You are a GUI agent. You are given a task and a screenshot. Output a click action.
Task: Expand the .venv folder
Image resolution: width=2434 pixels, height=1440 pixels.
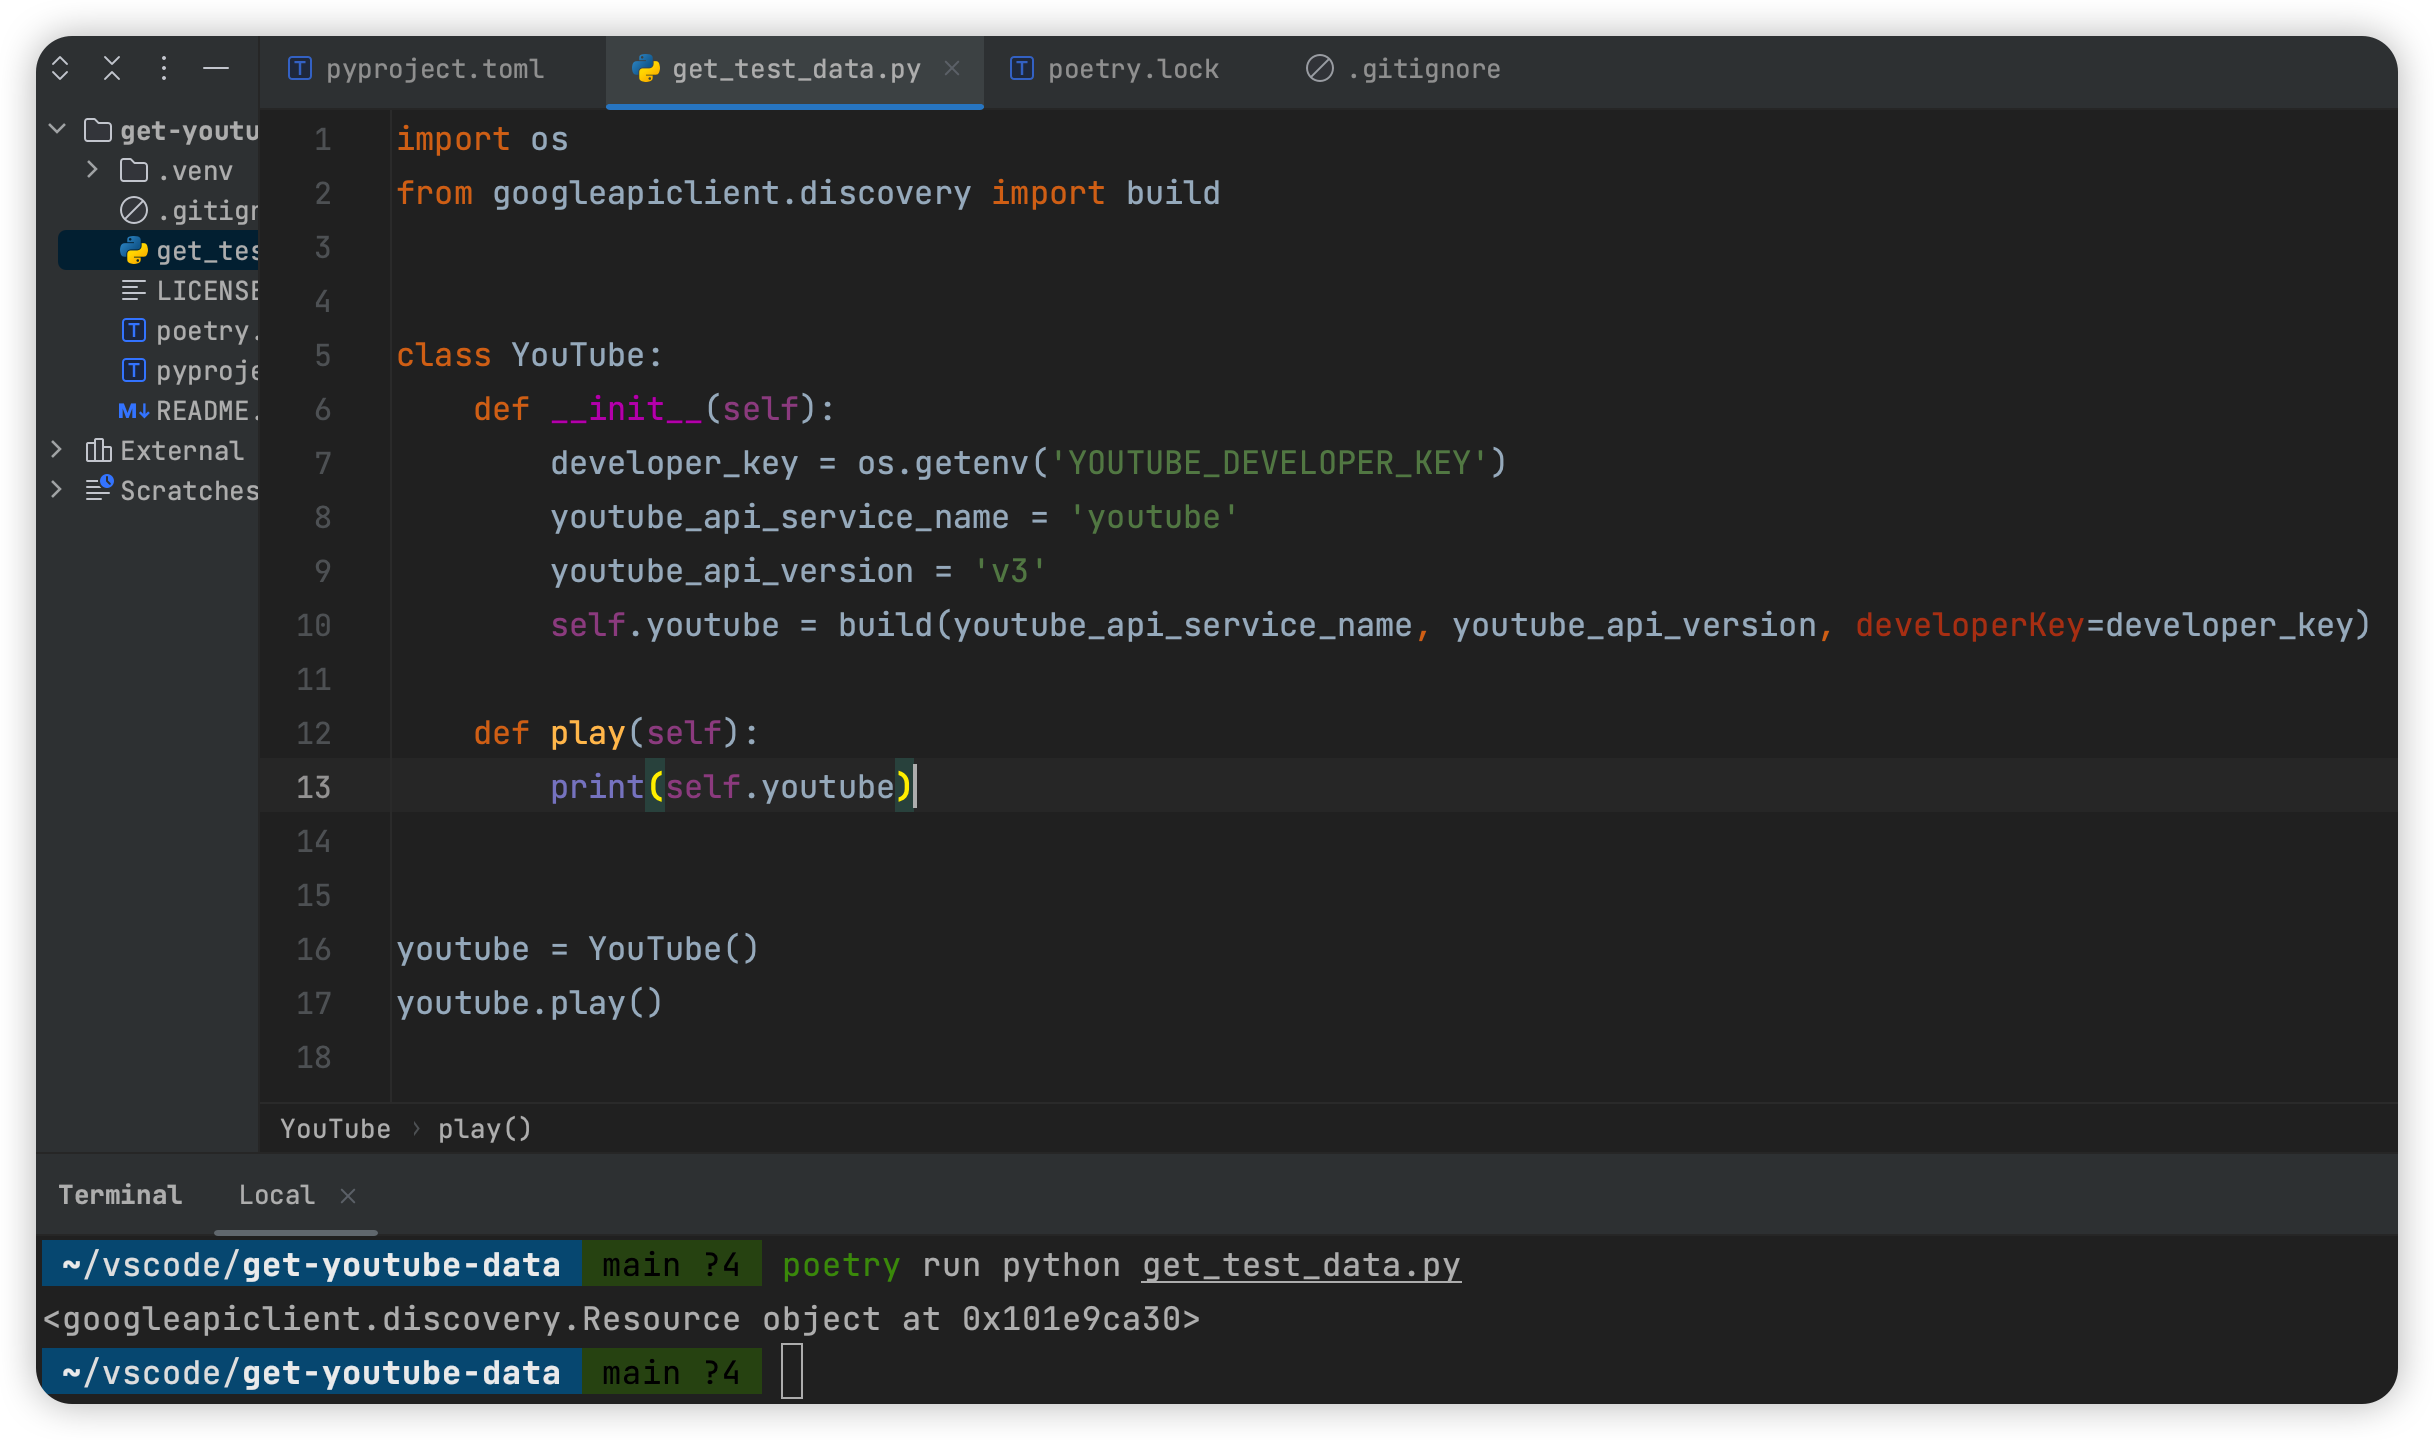click(x=93, y=170)
